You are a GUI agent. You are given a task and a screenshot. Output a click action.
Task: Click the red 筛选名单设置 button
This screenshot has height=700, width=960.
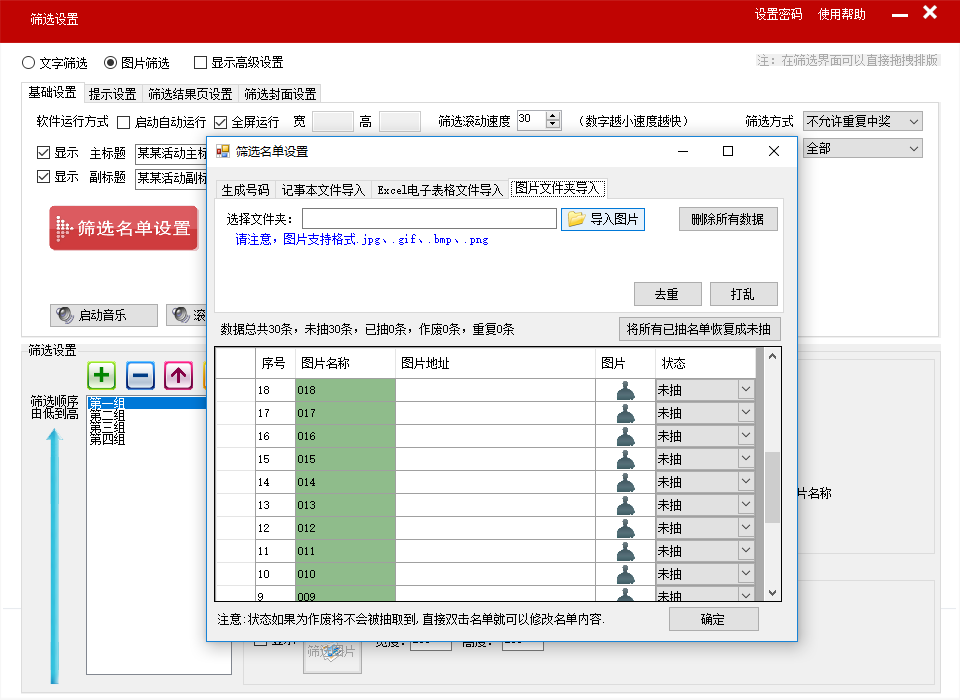click(123, 228)
